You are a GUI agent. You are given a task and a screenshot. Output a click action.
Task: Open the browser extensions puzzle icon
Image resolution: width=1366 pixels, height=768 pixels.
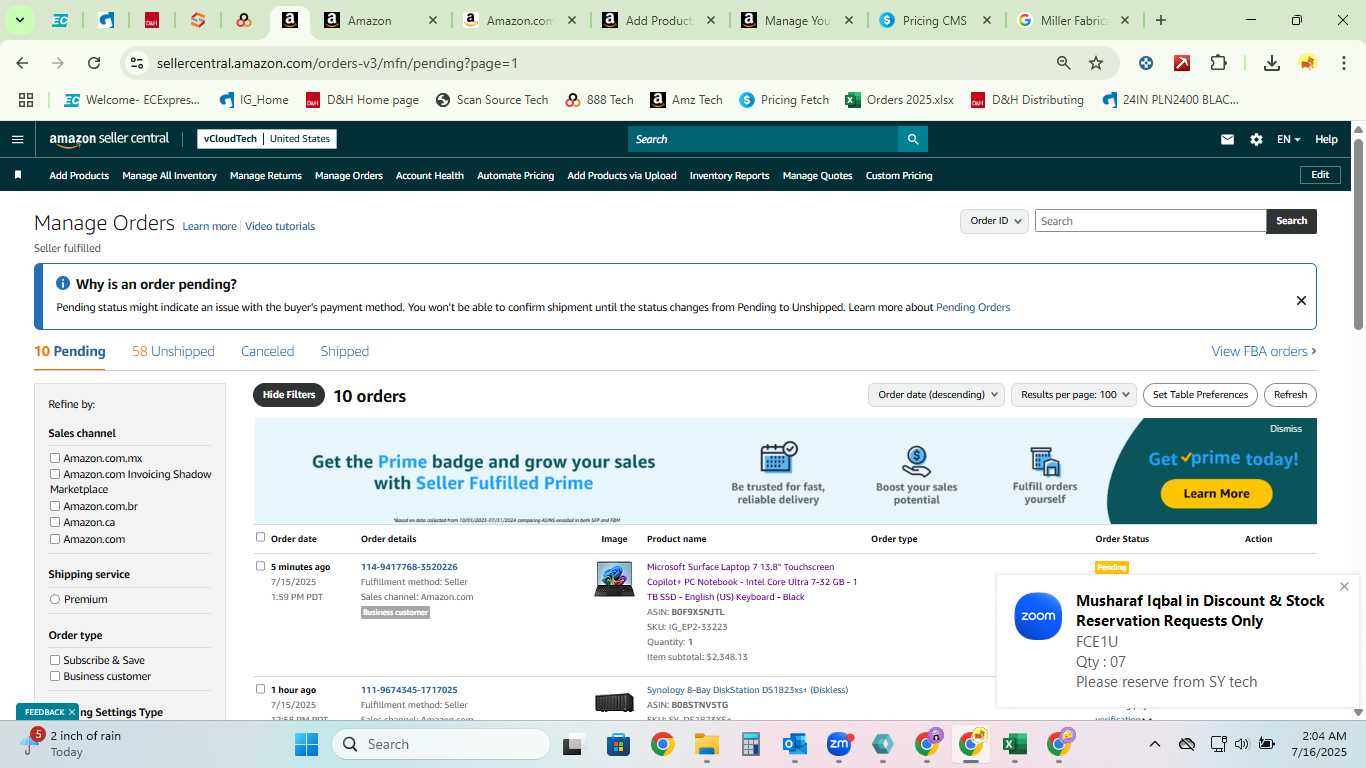coord(1218,63)
